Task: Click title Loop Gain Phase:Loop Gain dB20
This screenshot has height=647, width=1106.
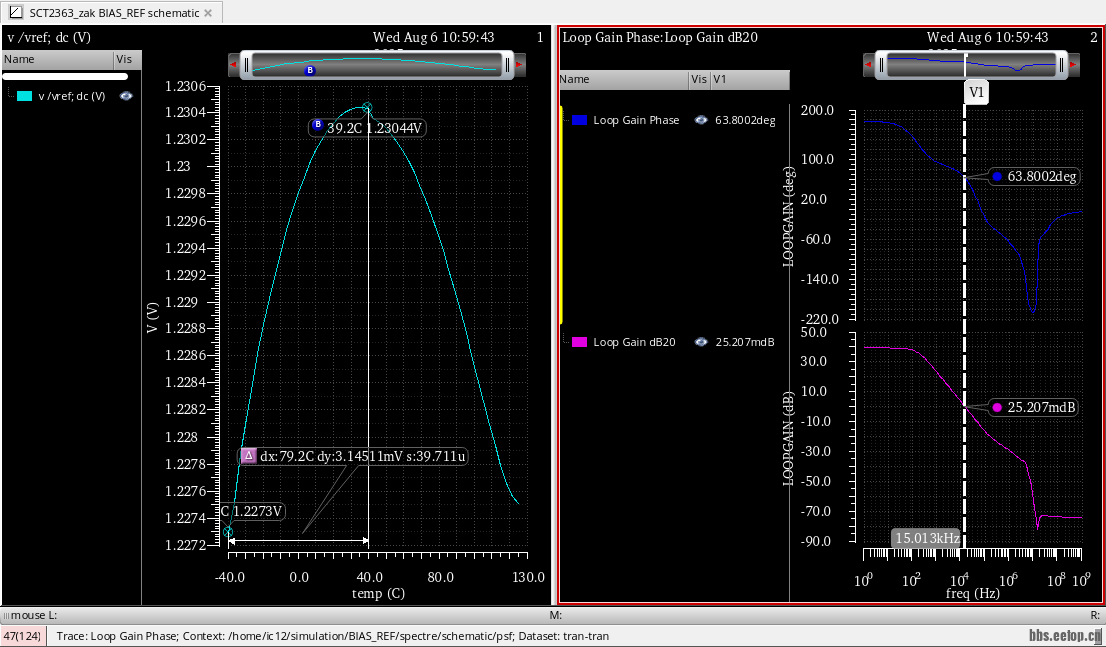Action: pos(660,37)
